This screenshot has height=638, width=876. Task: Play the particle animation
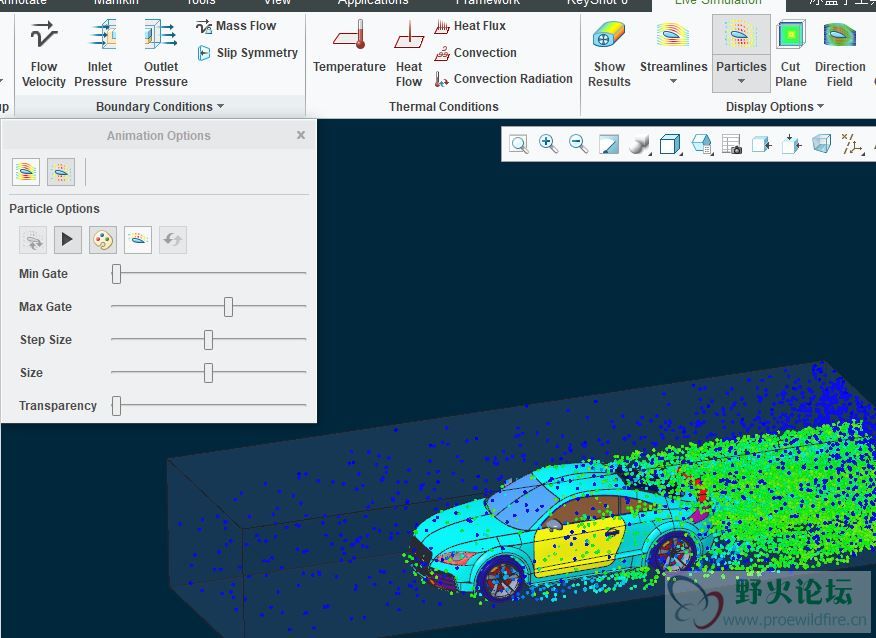coord(68,240)
